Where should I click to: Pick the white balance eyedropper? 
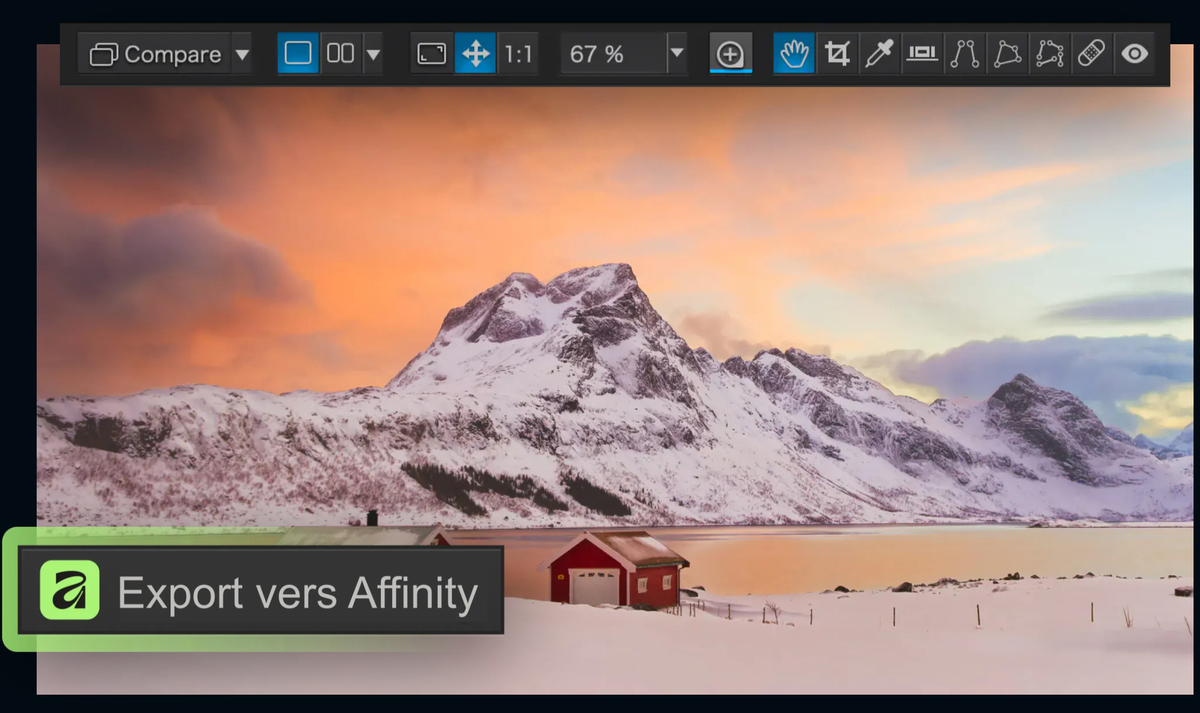tap(879, 54)
